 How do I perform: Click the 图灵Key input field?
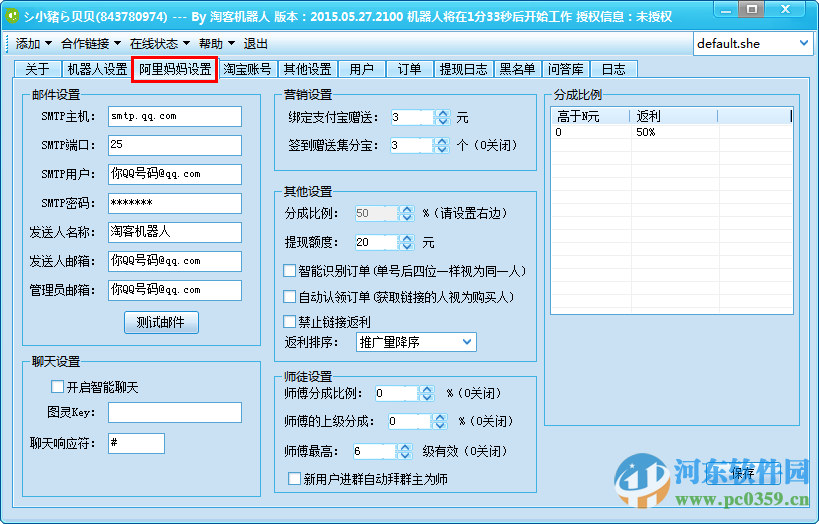(x=175, y=412)
